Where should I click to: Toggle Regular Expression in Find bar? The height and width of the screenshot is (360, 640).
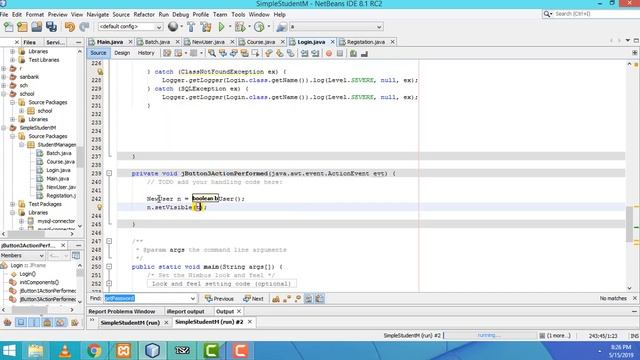click(298, 299)
